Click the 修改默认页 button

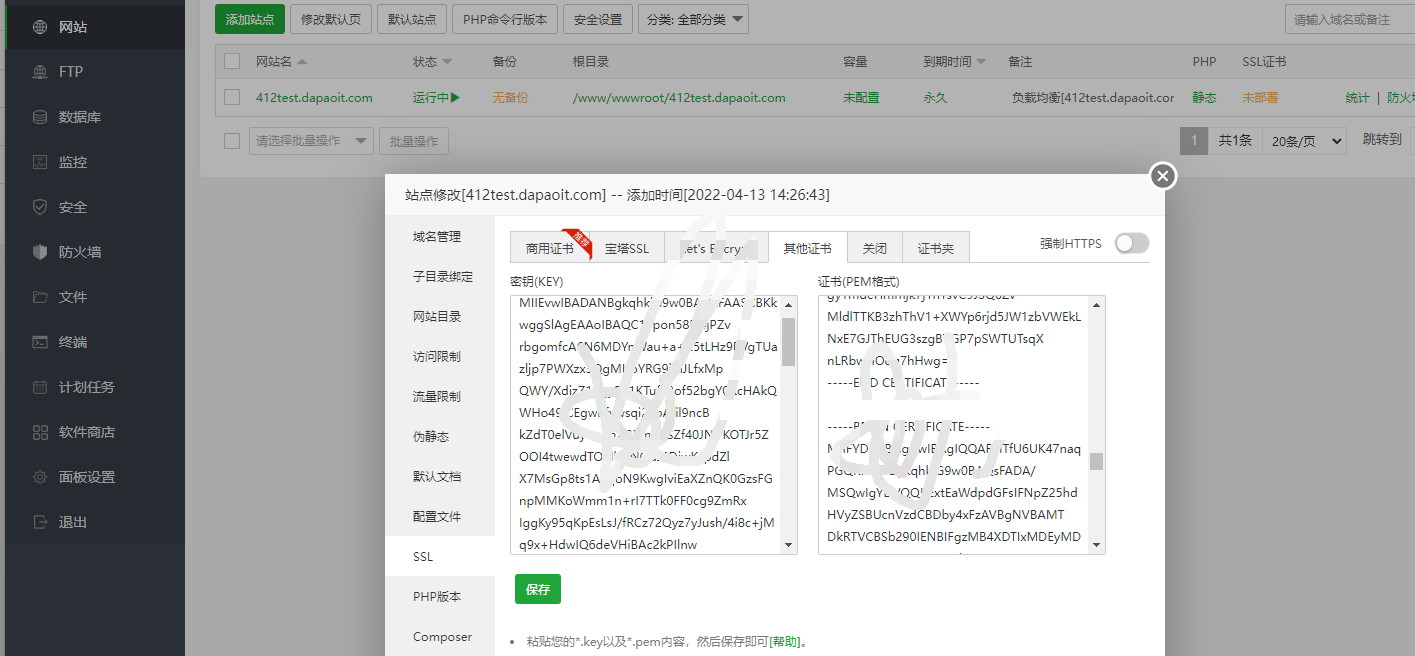(x=332, y=19)
